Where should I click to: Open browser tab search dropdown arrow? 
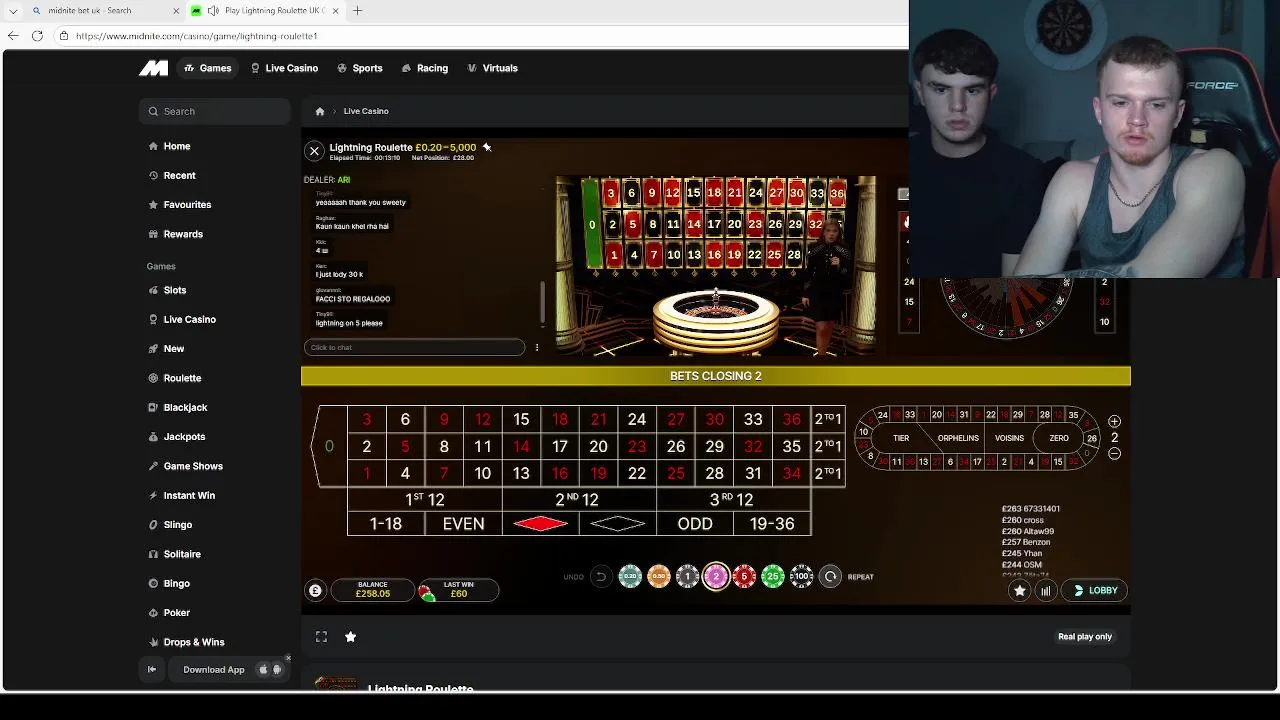(13, 11)
